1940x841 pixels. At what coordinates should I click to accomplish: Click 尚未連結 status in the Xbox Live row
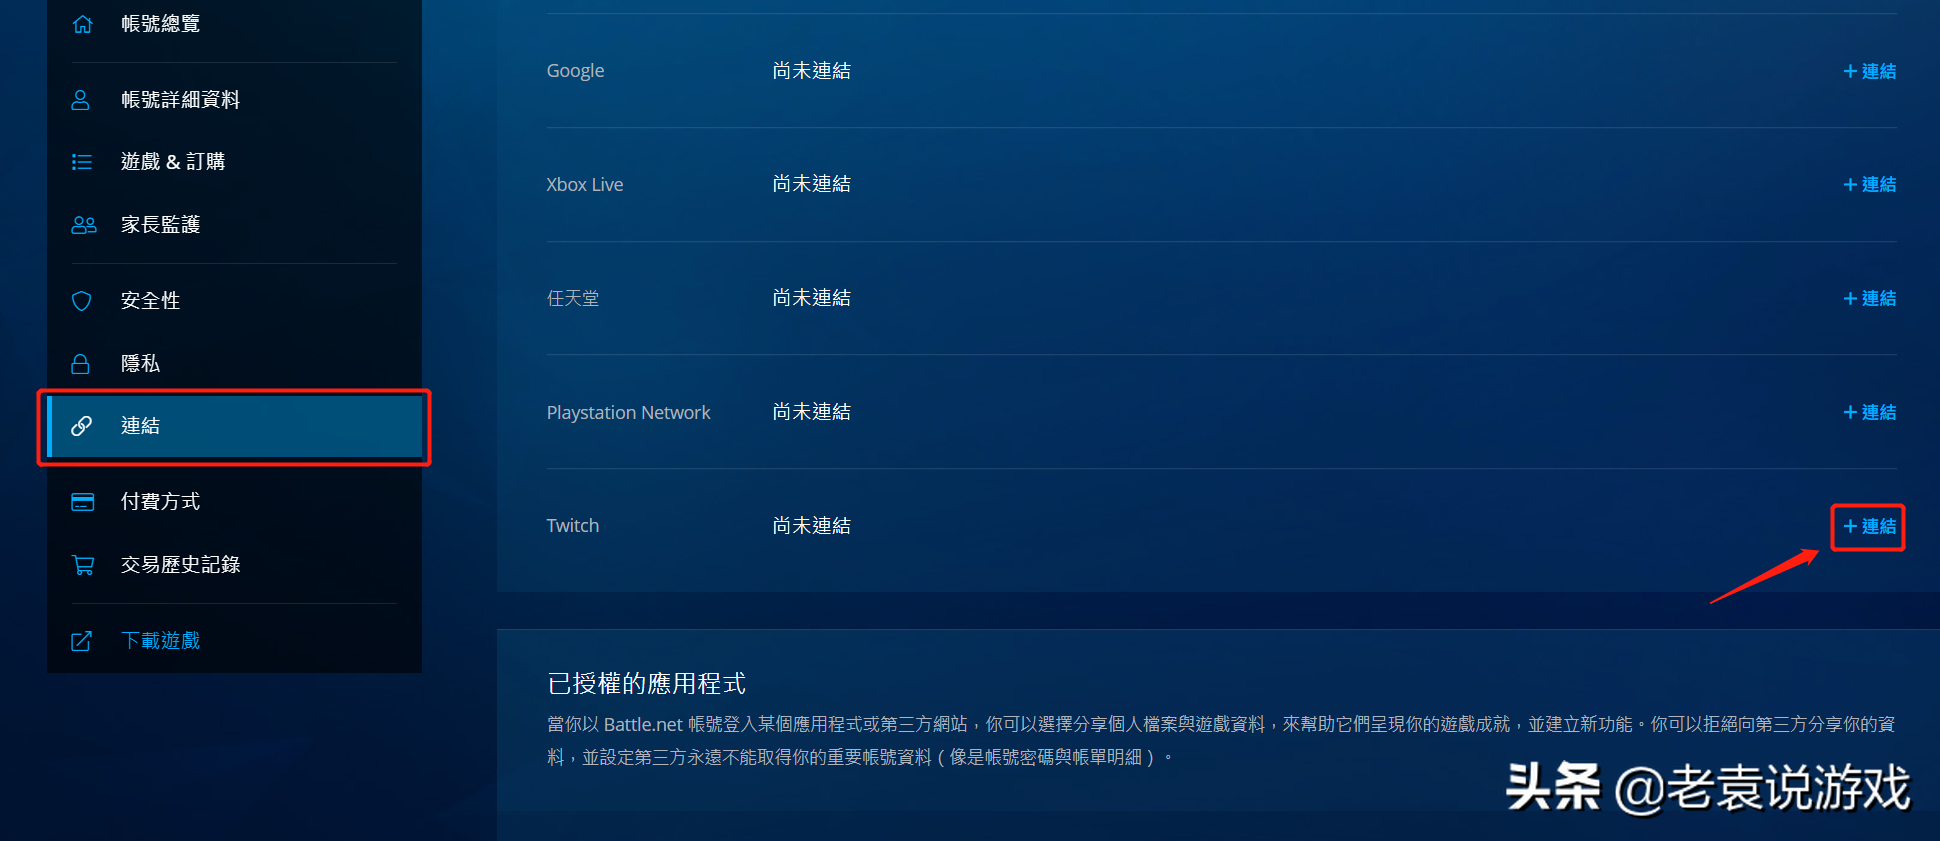point(811,184)
